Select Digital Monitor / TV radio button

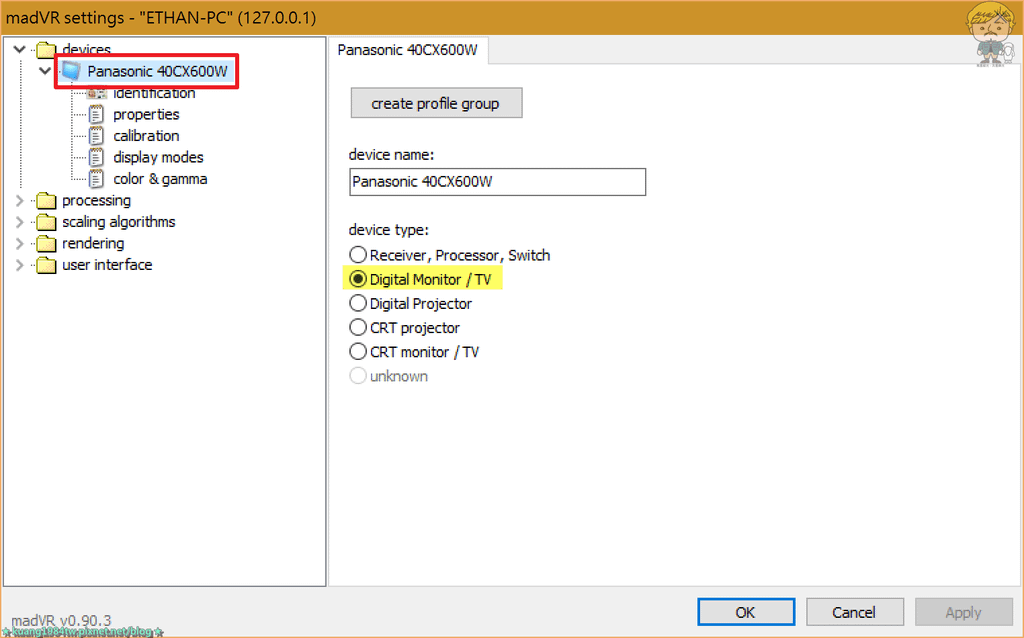pyautogui.click(x=358, y=279)
